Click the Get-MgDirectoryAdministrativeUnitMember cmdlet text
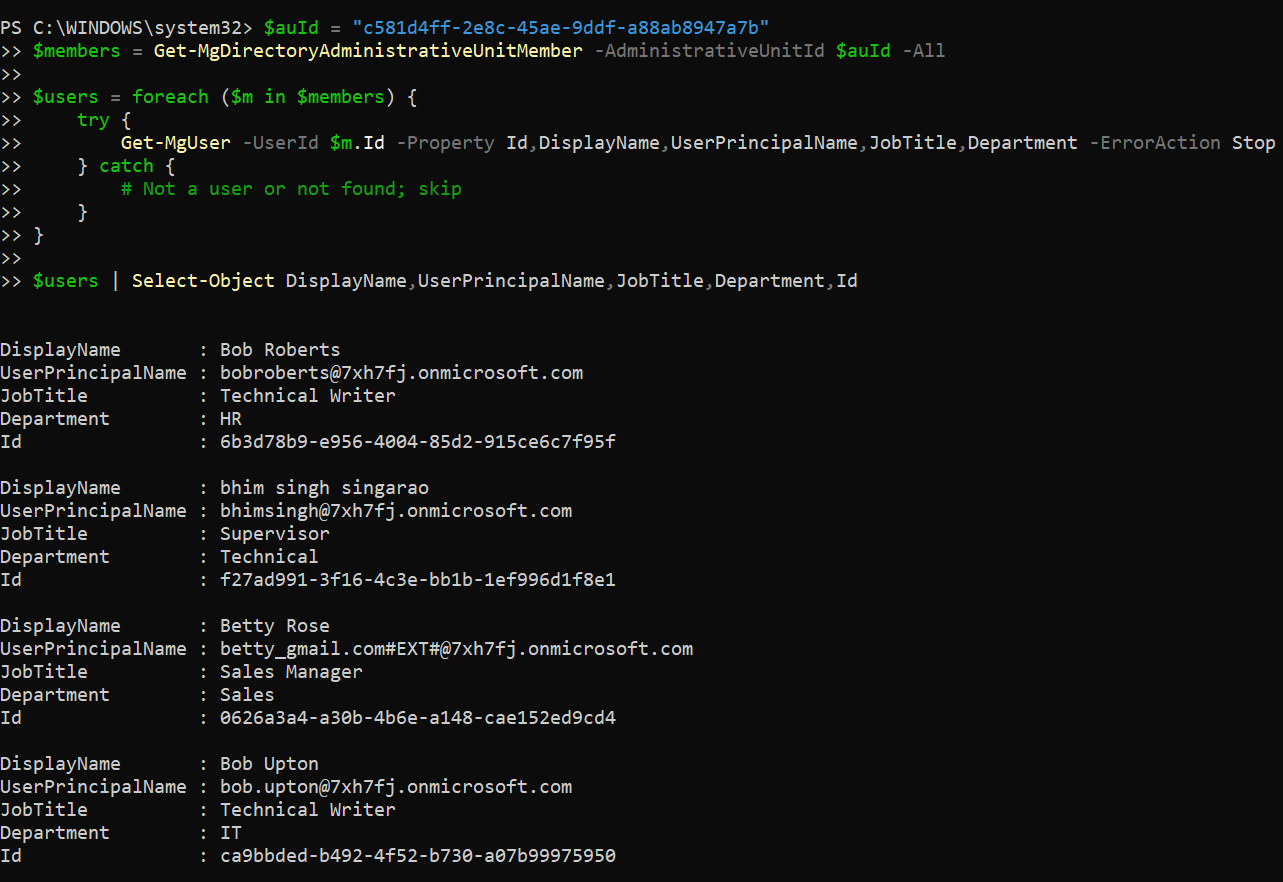Viewport: 1283px width, 882px height. coord(368,50)
